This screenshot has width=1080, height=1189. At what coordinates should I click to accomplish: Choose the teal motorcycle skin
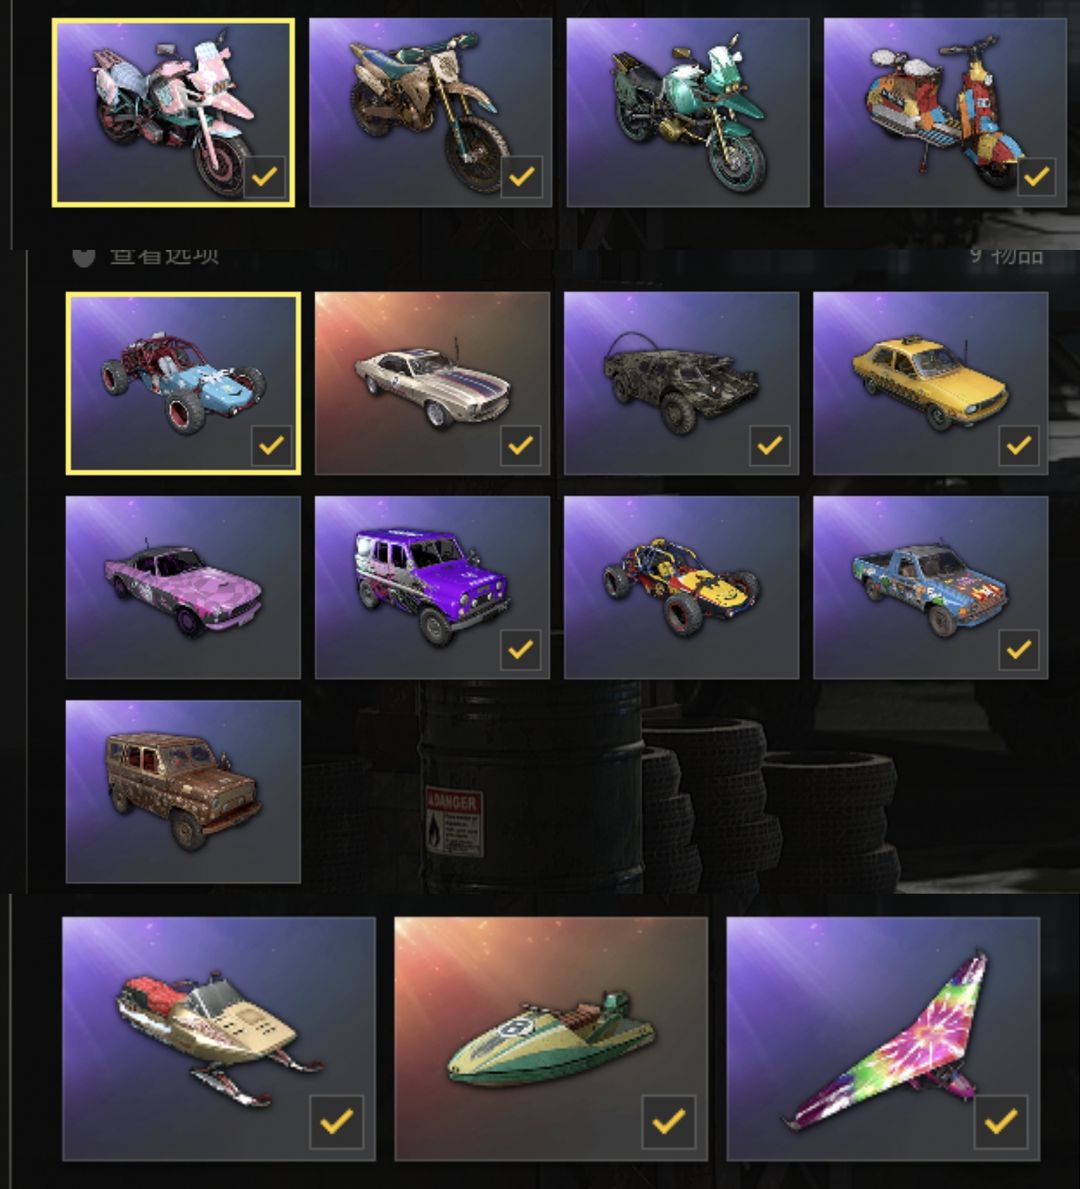(688, 112)
